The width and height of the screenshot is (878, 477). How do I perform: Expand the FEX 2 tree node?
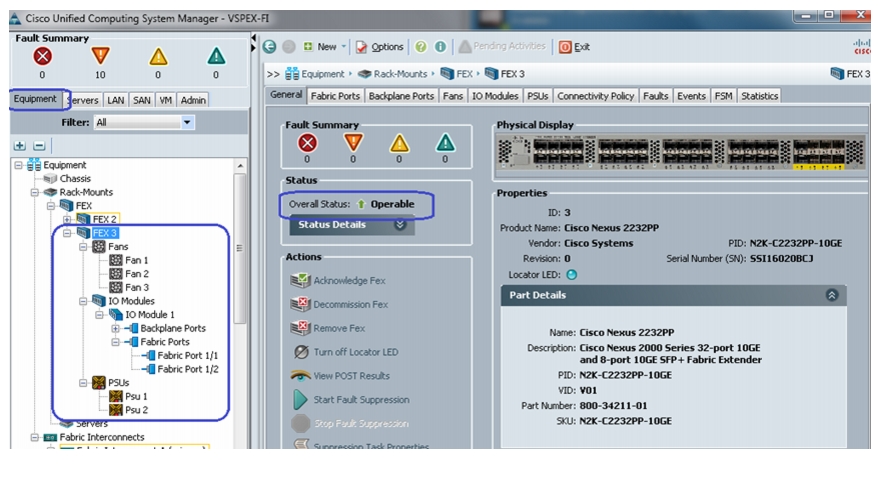click(67, 219)
